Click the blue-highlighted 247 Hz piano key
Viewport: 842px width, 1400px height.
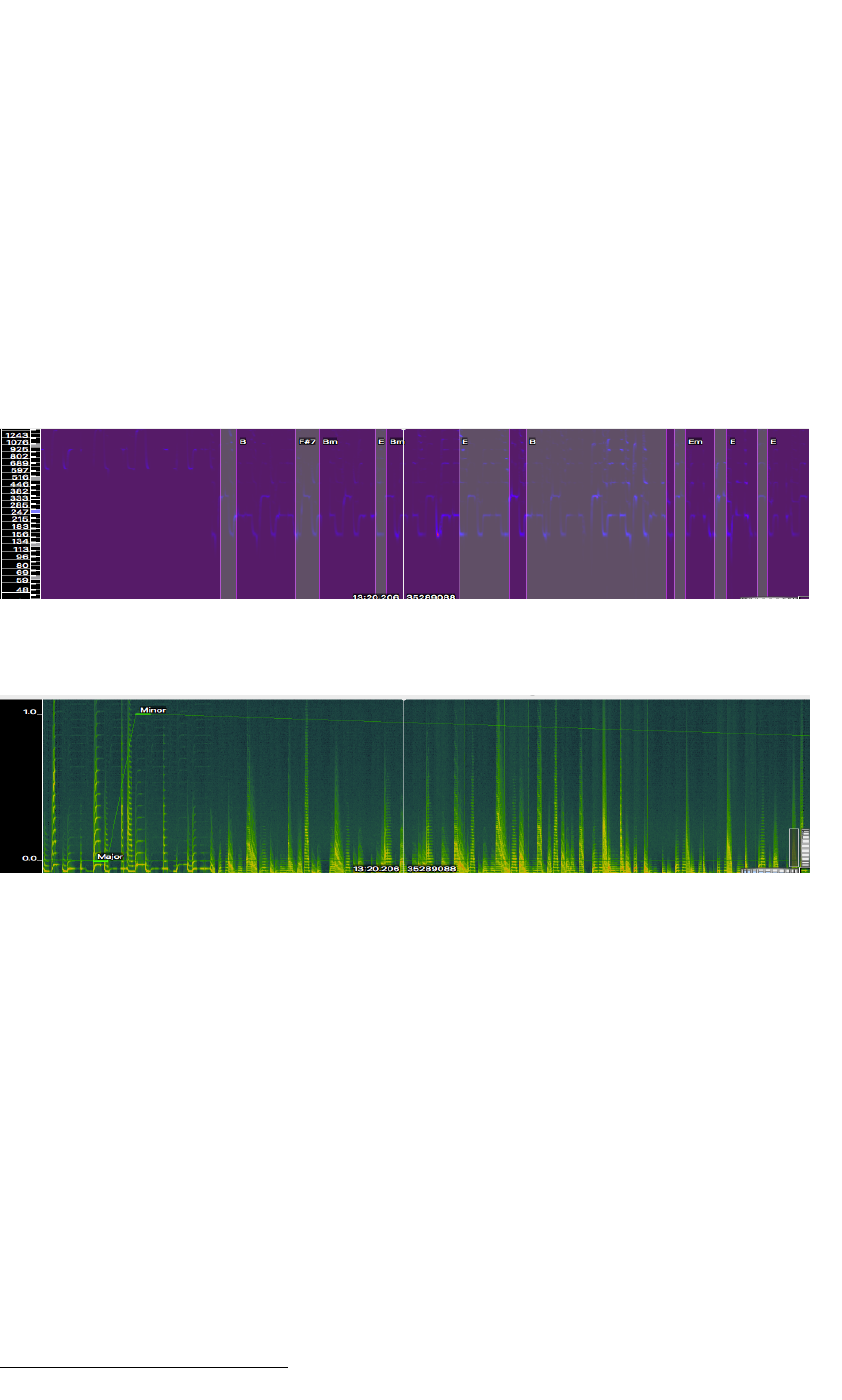coord(35,512)
